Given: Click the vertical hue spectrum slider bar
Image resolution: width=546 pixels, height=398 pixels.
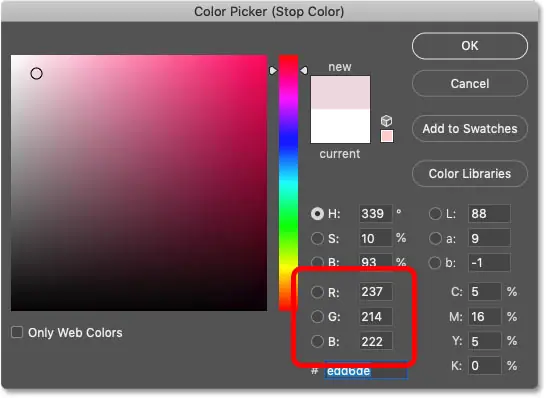Looking at the screenshot, I should point(288,183).
